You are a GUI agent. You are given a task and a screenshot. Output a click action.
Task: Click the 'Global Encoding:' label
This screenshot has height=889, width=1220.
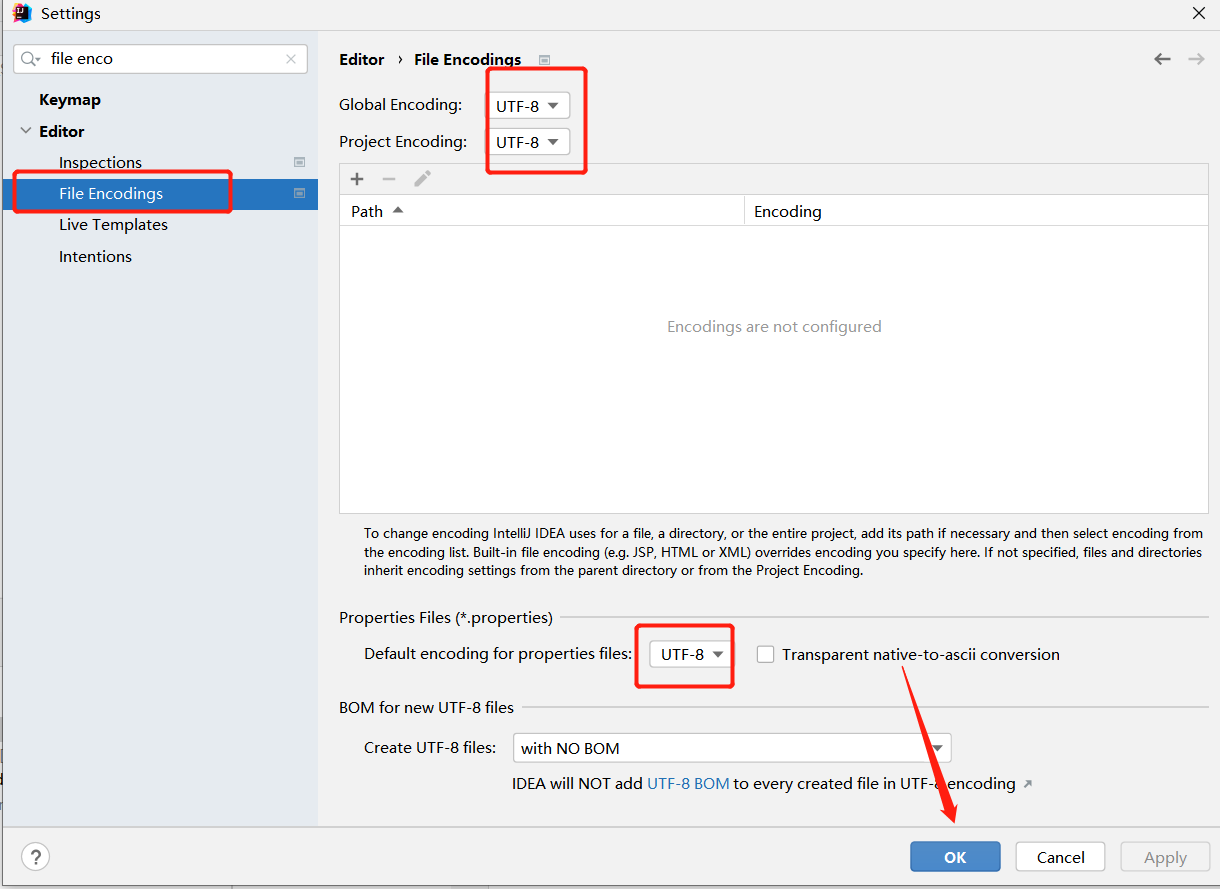[400, 105]
